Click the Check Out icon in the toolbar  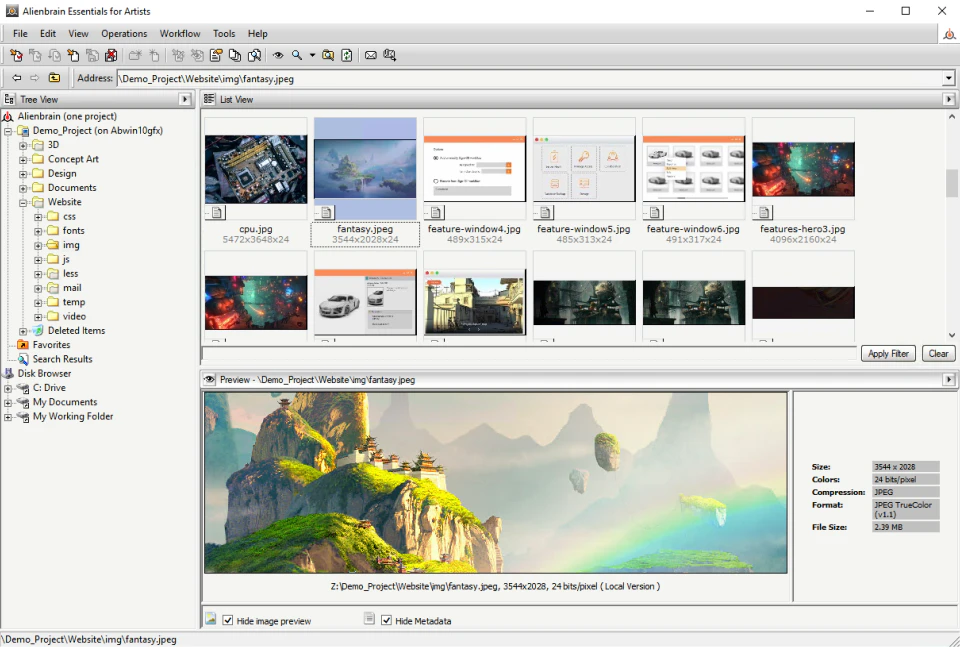pos(16,56)
